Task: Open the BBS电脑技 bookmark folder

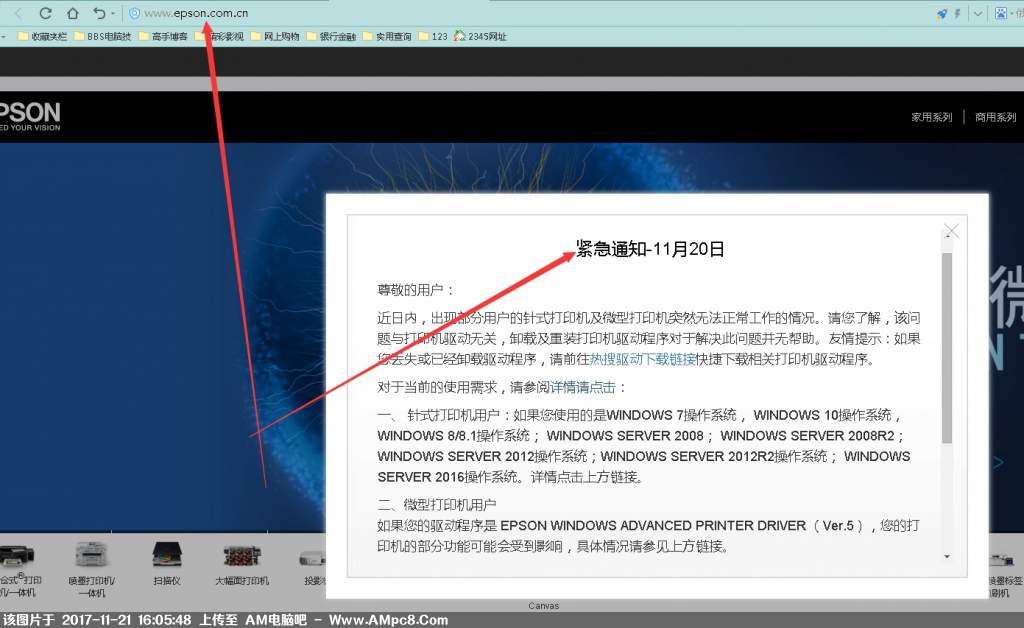Action: 103,37
